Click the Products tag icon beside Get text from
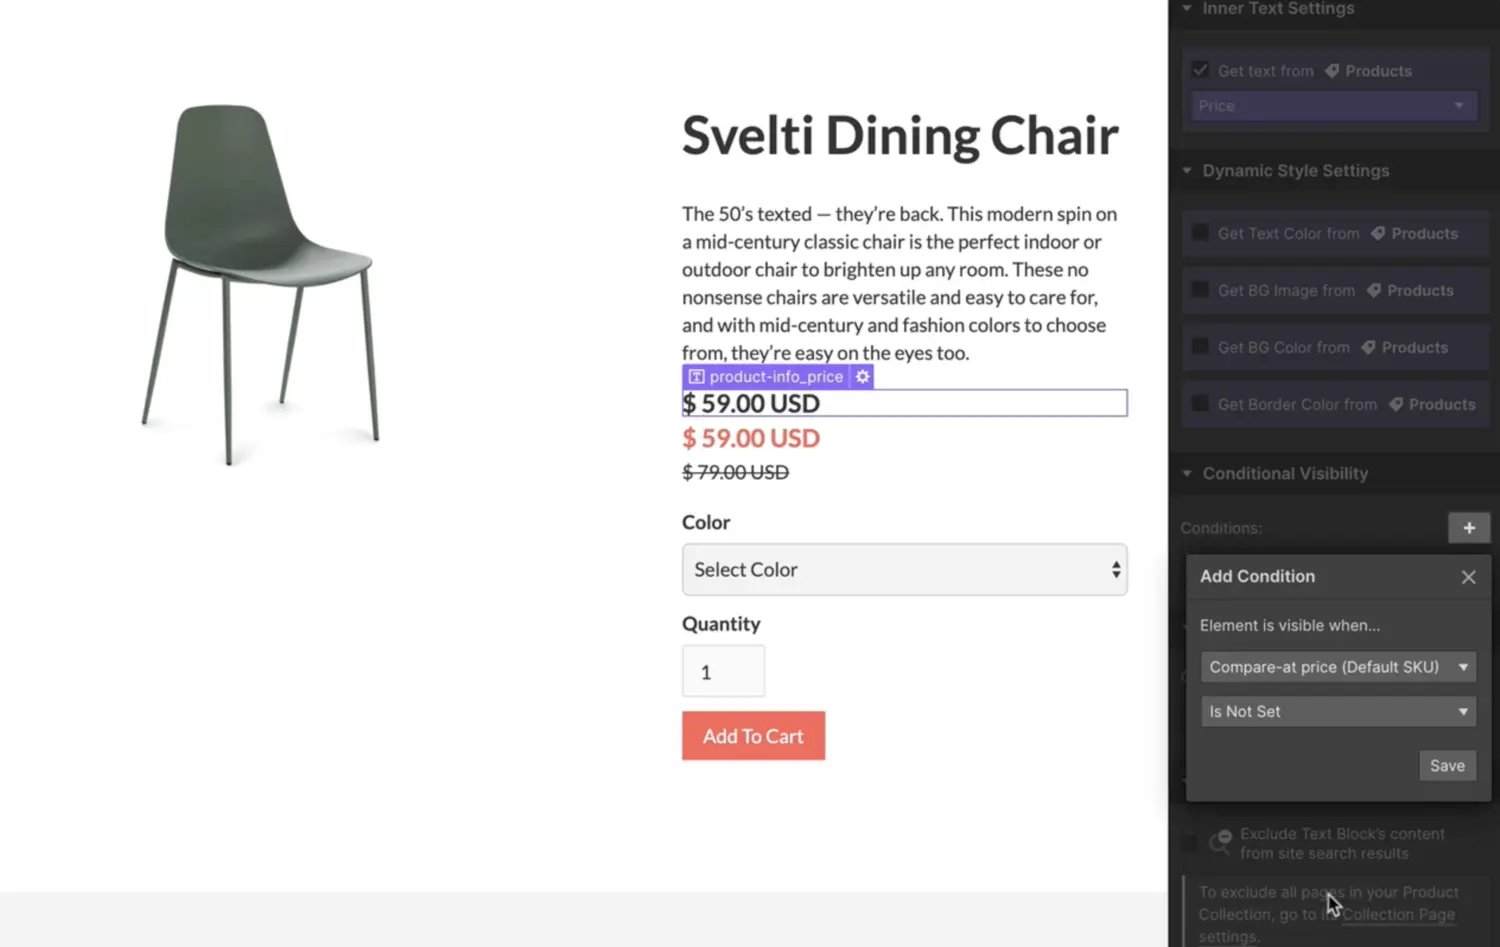Viewport: 1500px width, 947px height. tap(1332, 71)
